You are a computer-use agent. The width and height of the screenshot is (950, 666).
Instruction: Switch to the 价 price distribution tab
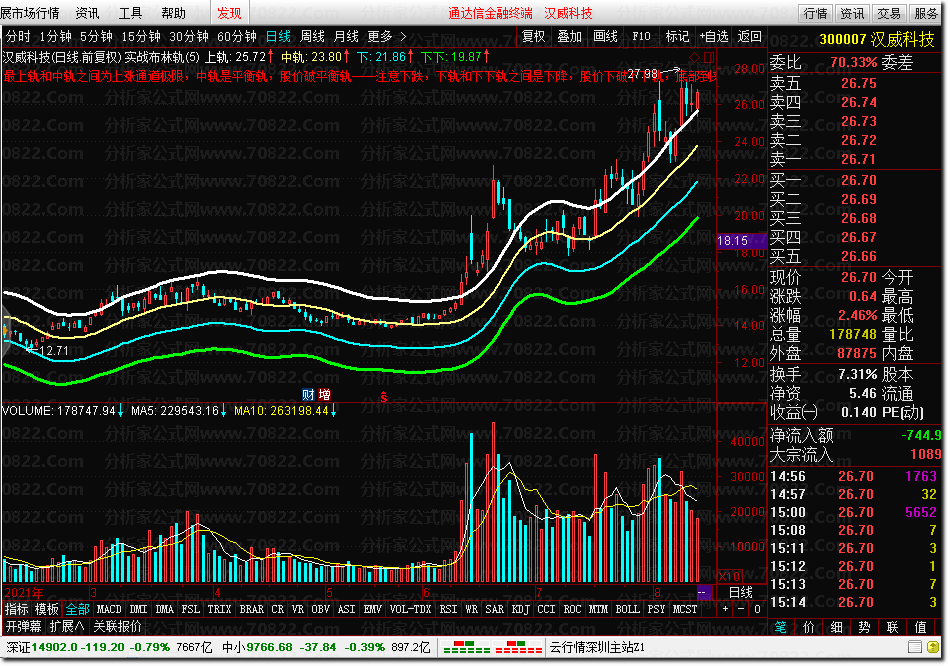coord(808,627)
